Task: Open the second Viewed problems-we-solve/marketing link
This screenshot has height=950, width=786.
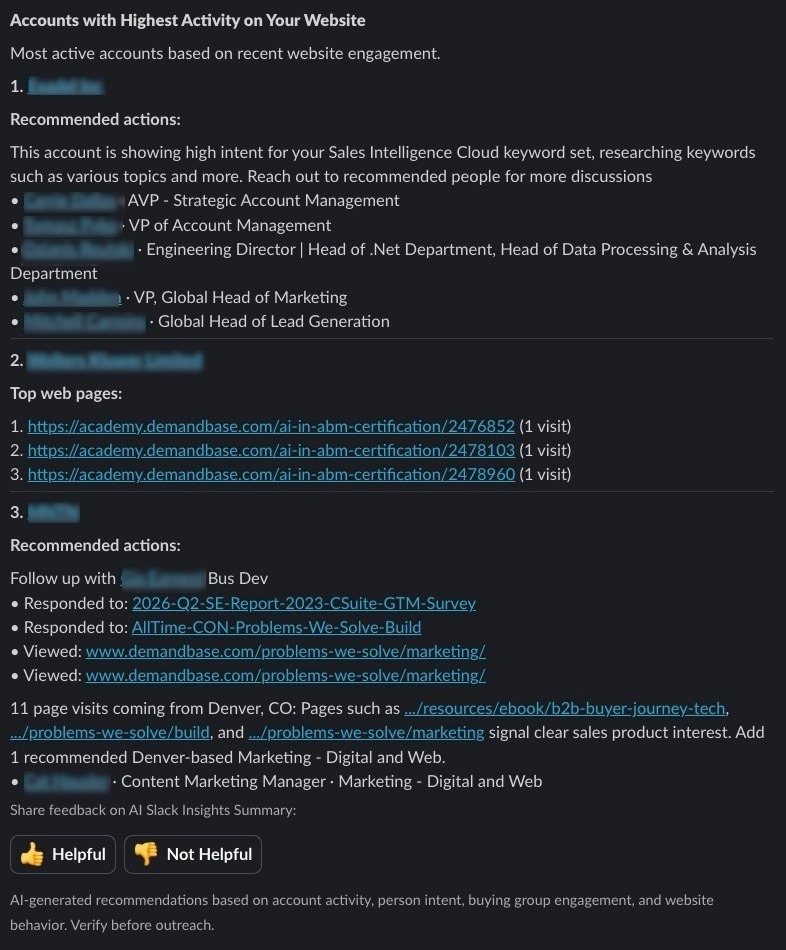Action: tap(285, 676)
